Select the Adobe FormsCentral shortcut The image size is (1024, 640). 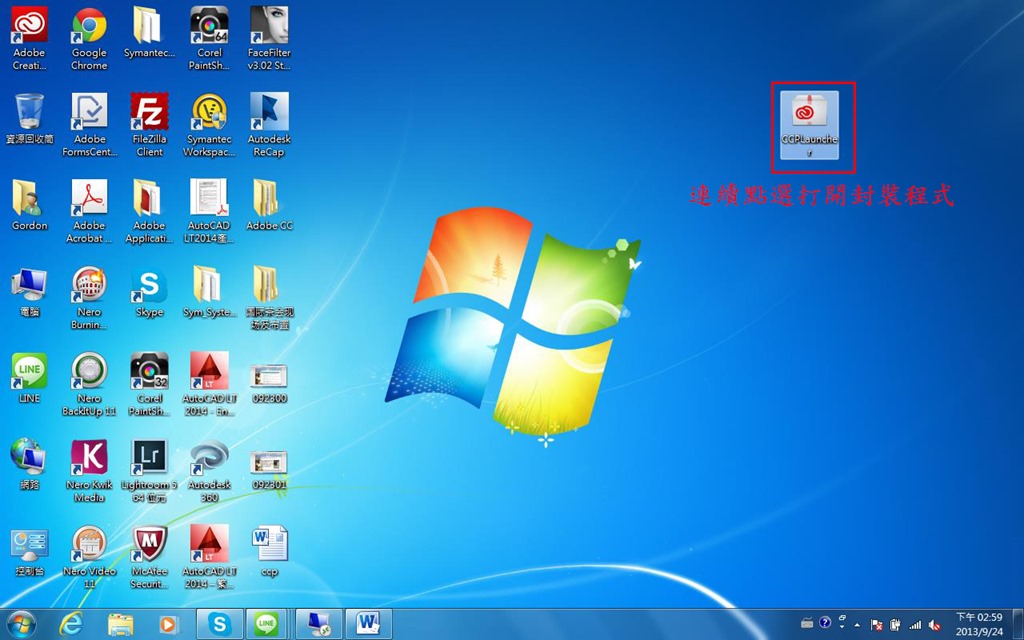tap(89, 125)
